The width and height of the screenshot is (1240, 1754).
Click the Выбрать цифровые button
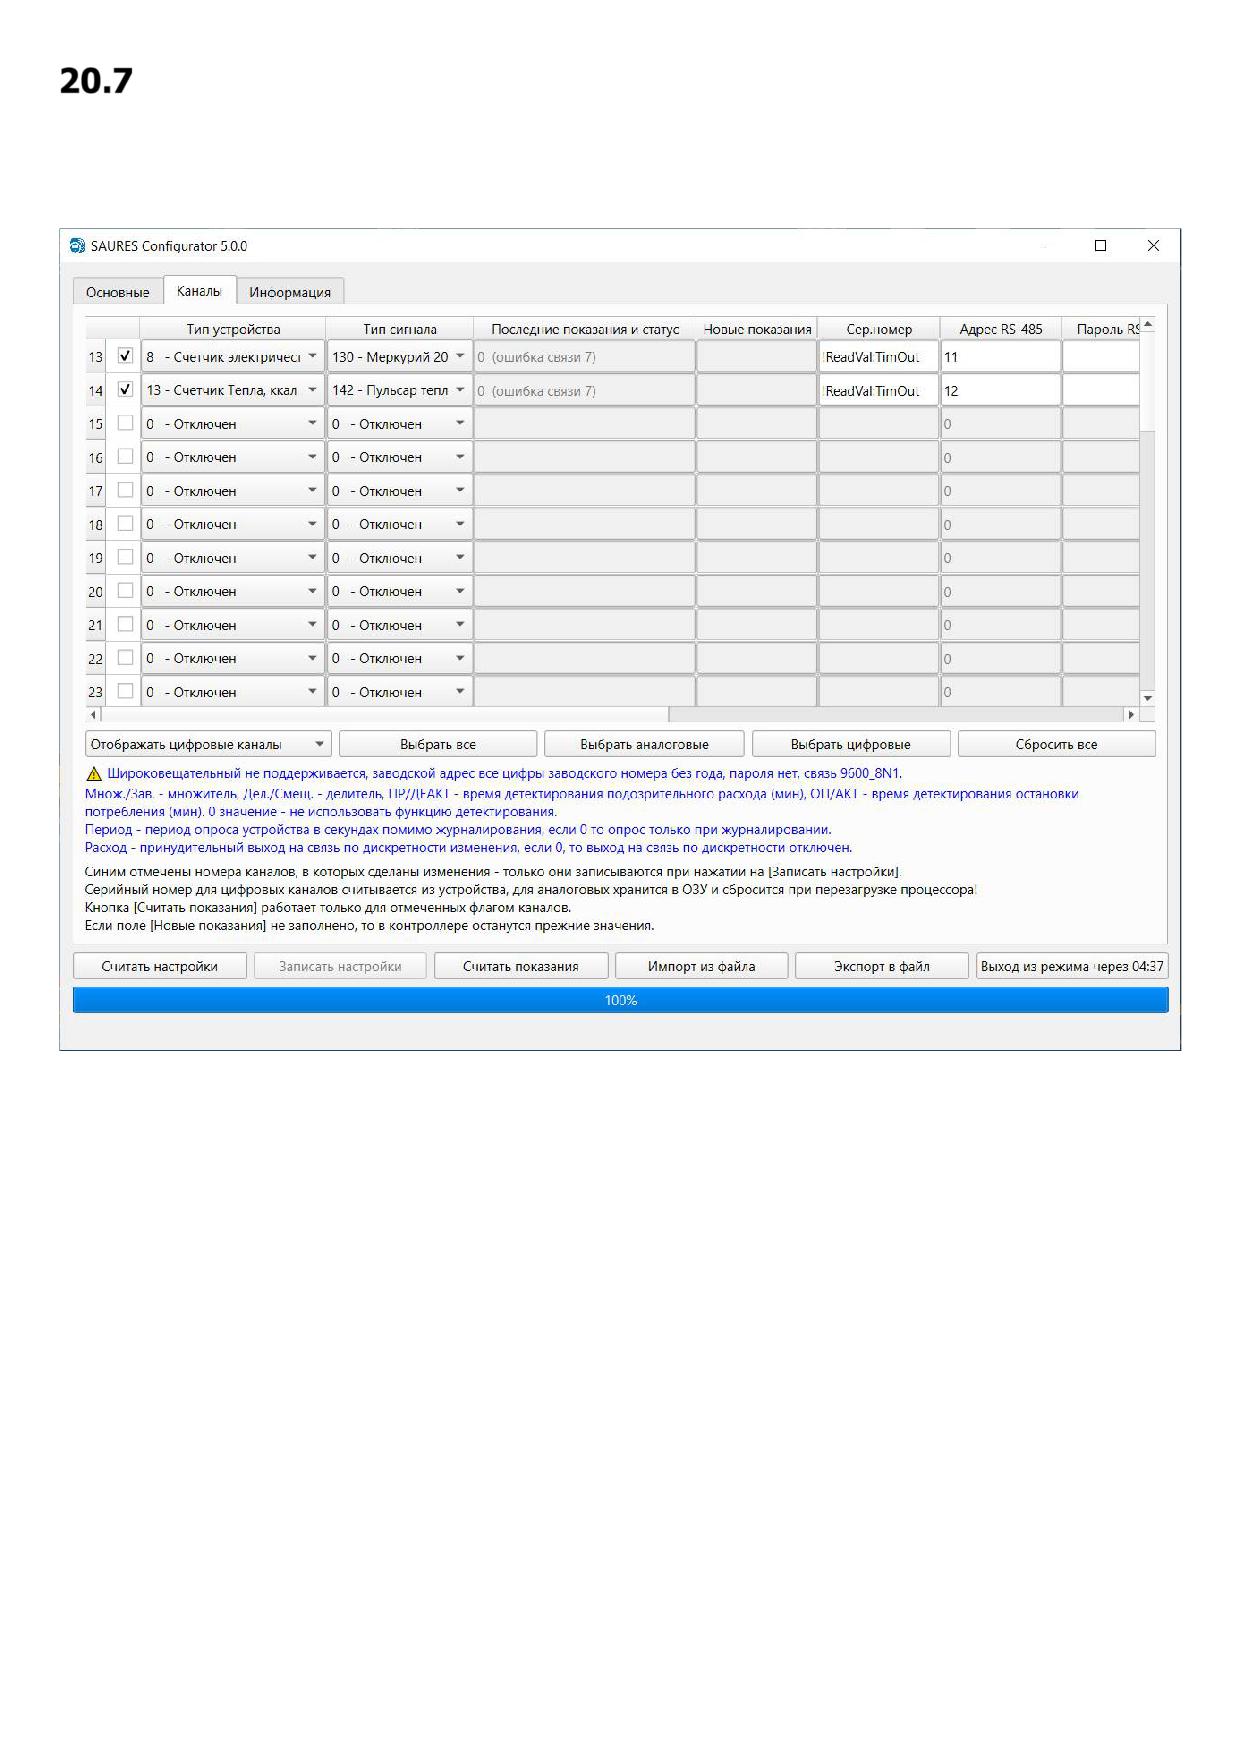[x=851, y=744]
